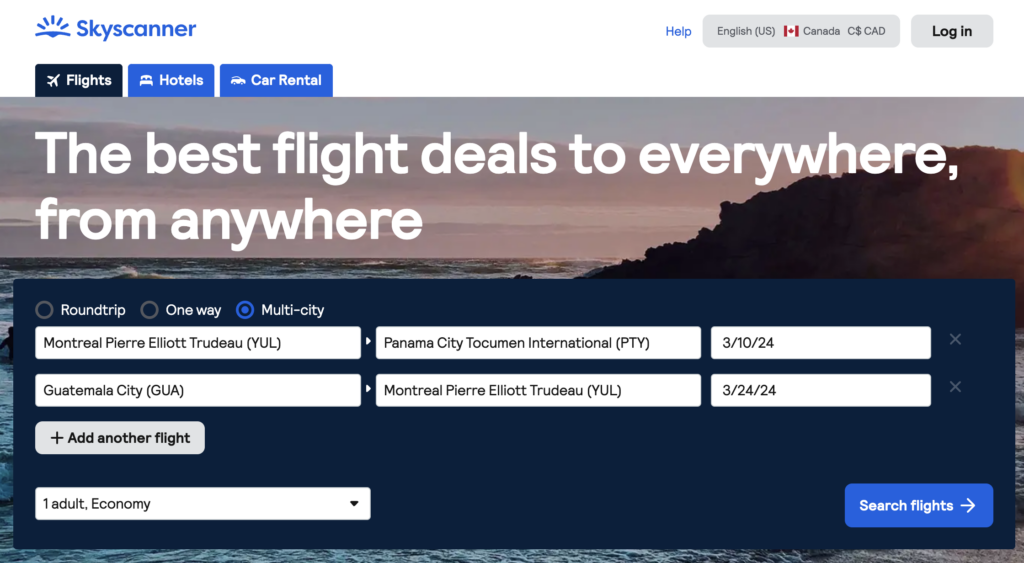The width and height of the screenshot is (1024, 563).
Task: Click the Skyscanner logo
Action: pyautogui.click(x=115, y=29)
